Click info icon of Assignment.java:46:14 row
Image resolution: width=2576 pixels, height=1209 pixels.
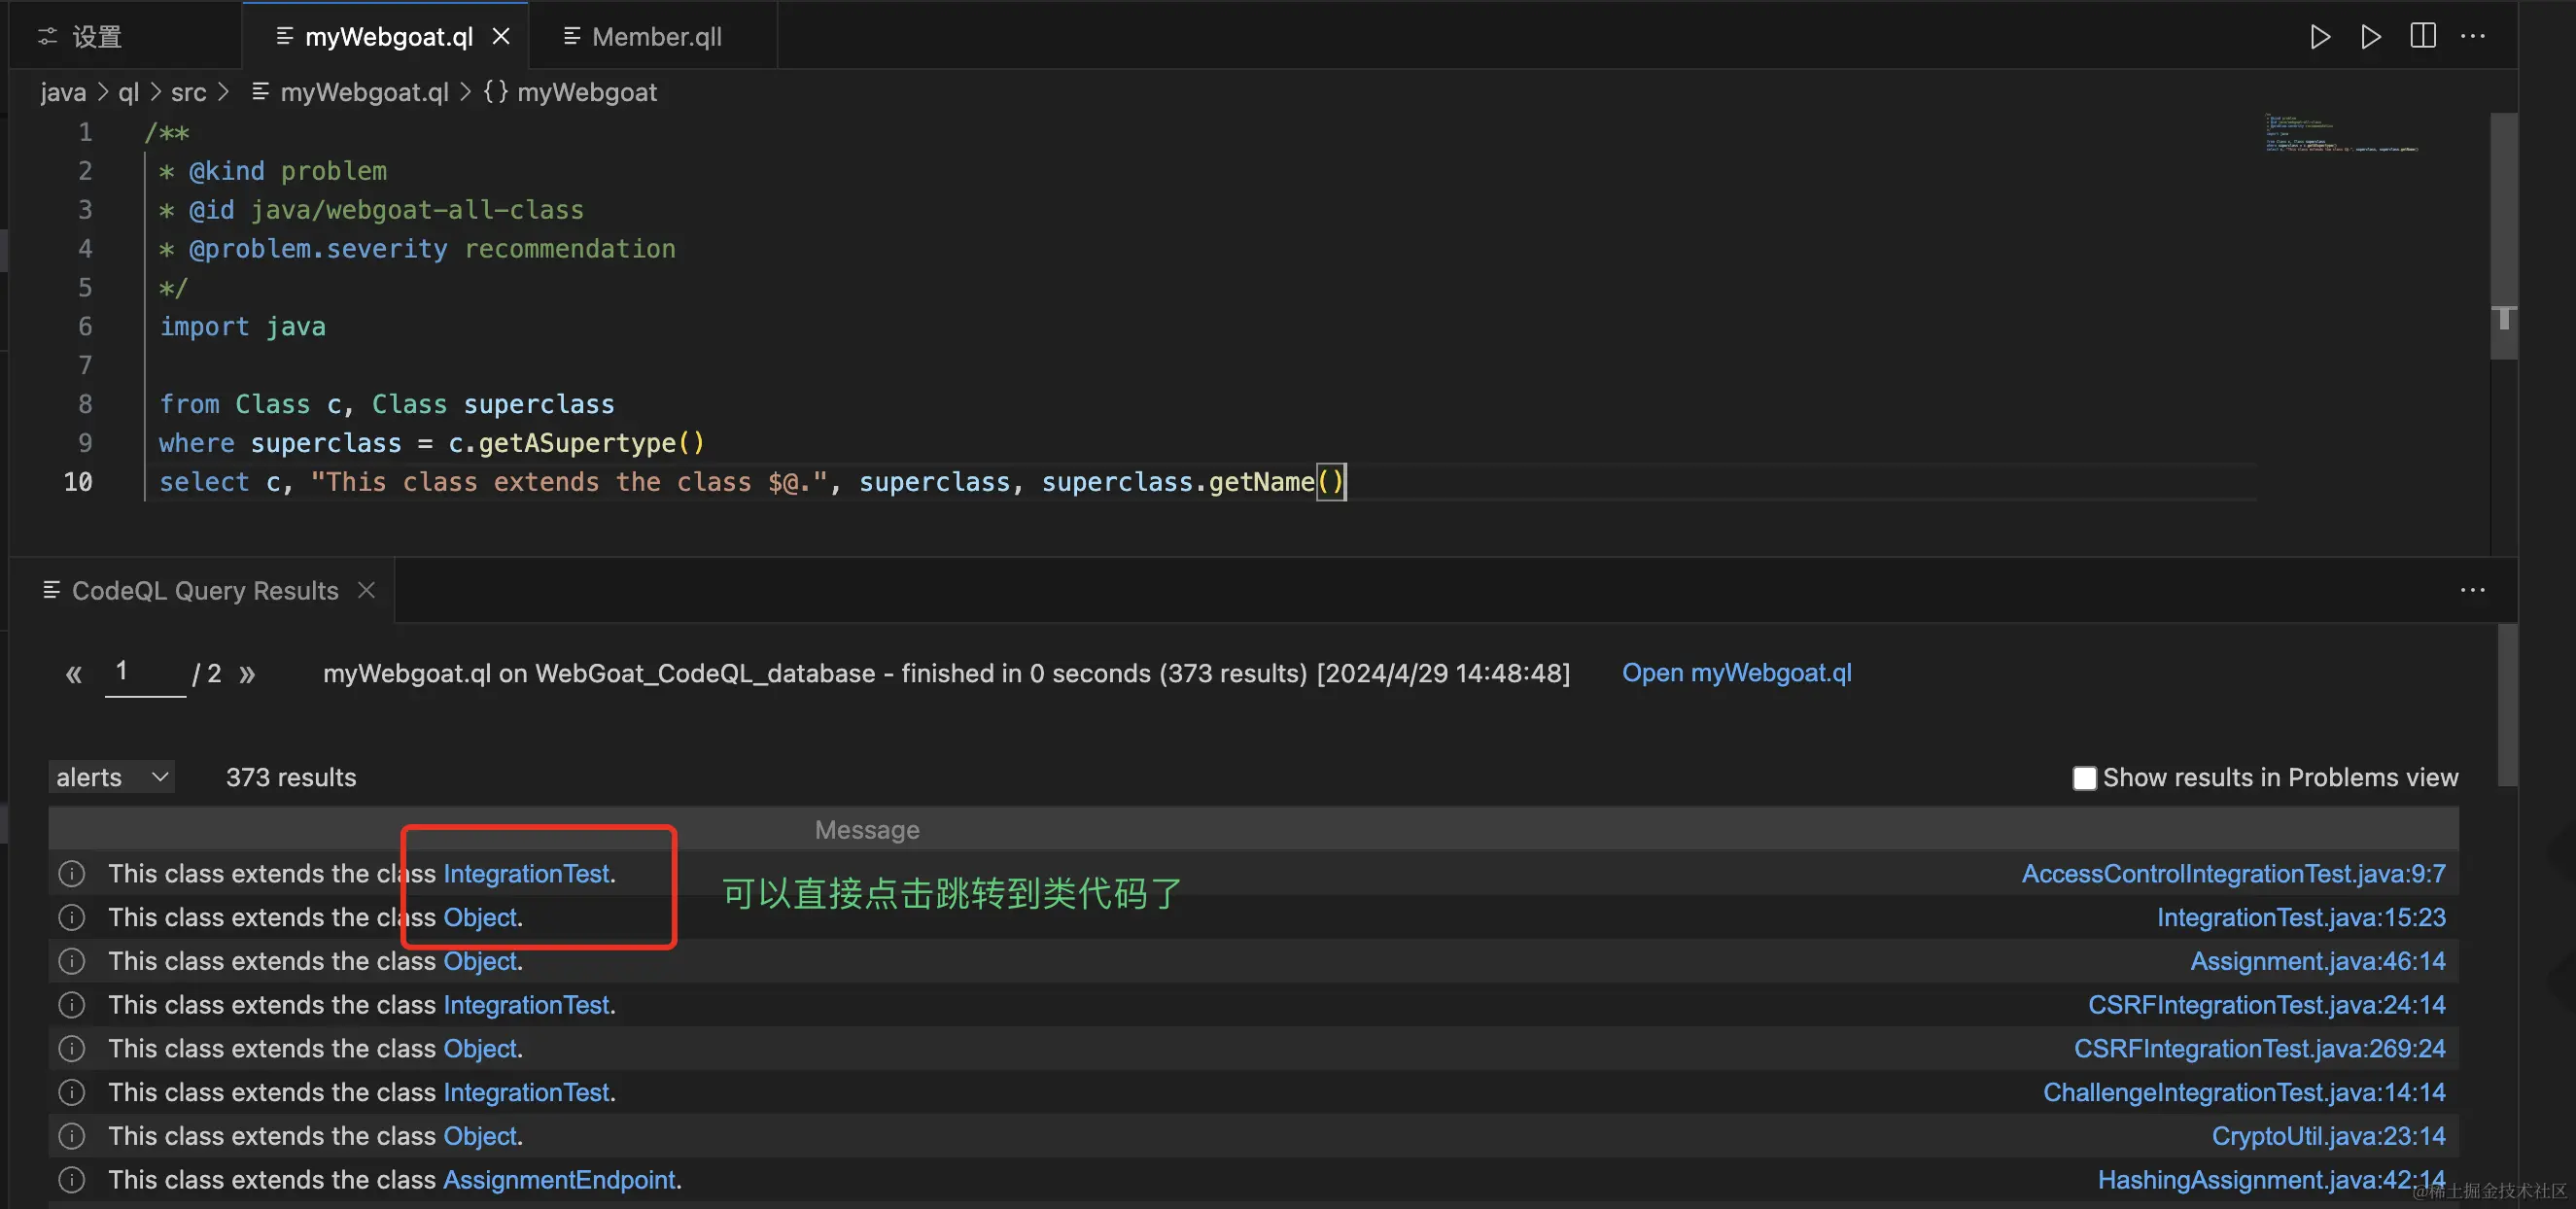72,961
